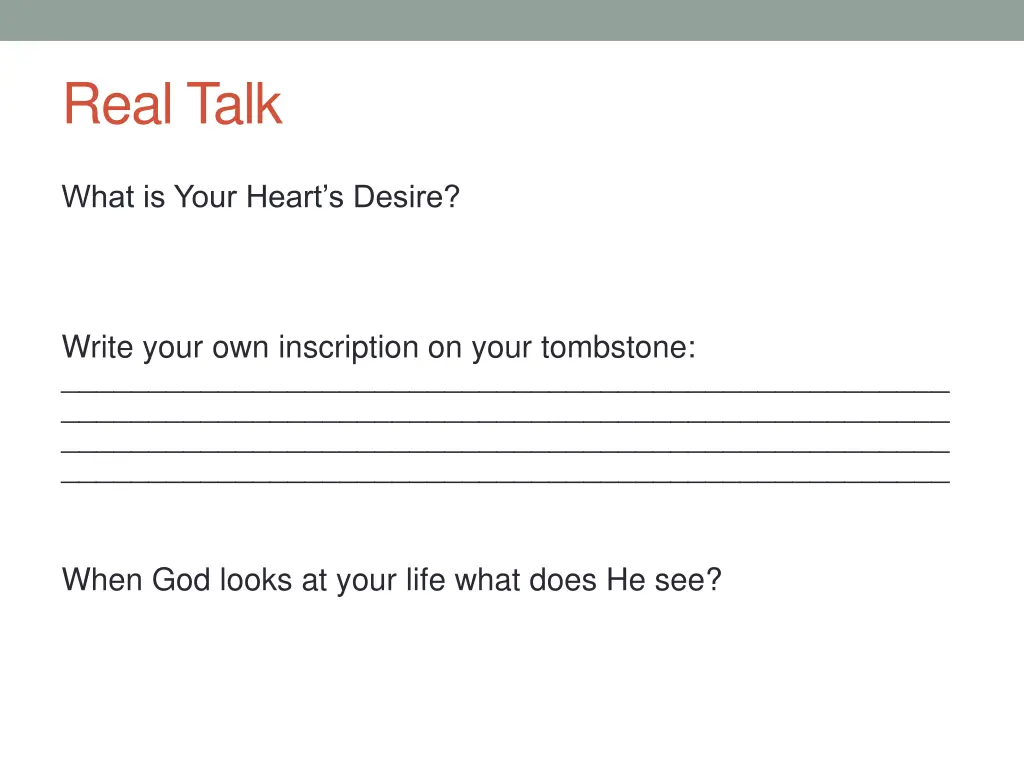Click the word 'Talk' in the title
This screenshot has width=1024, height=768.
[x=234, y=103]
